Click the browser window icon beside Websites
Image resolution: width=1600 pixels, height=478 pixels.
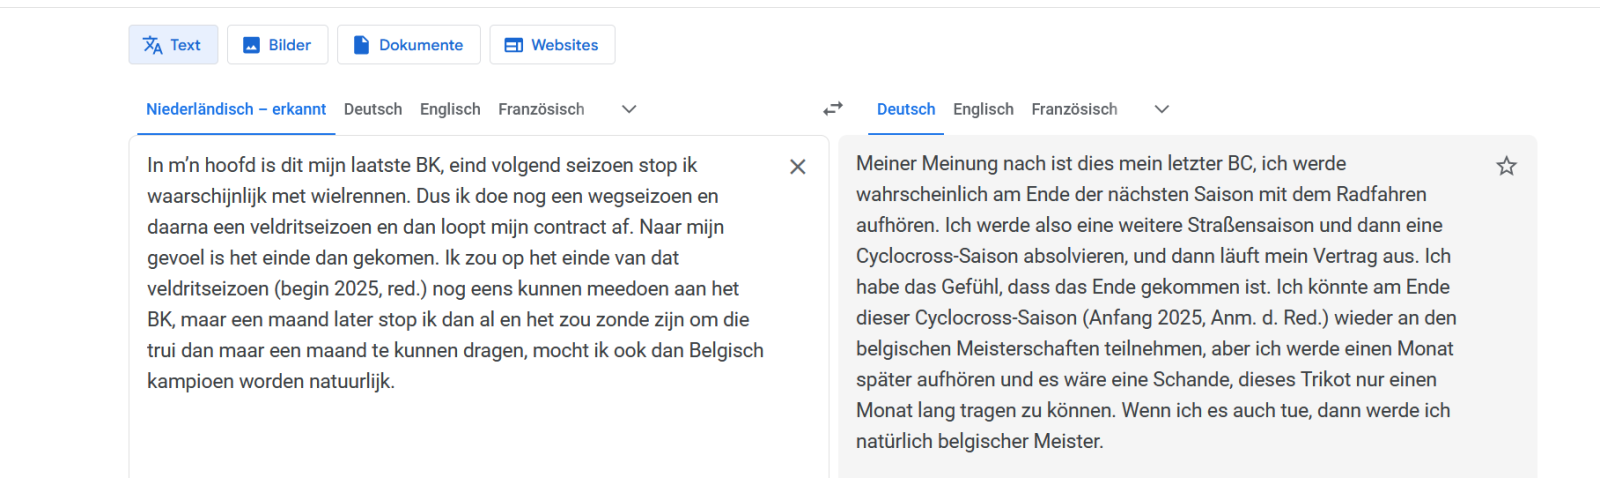click(x=514, y=45)
